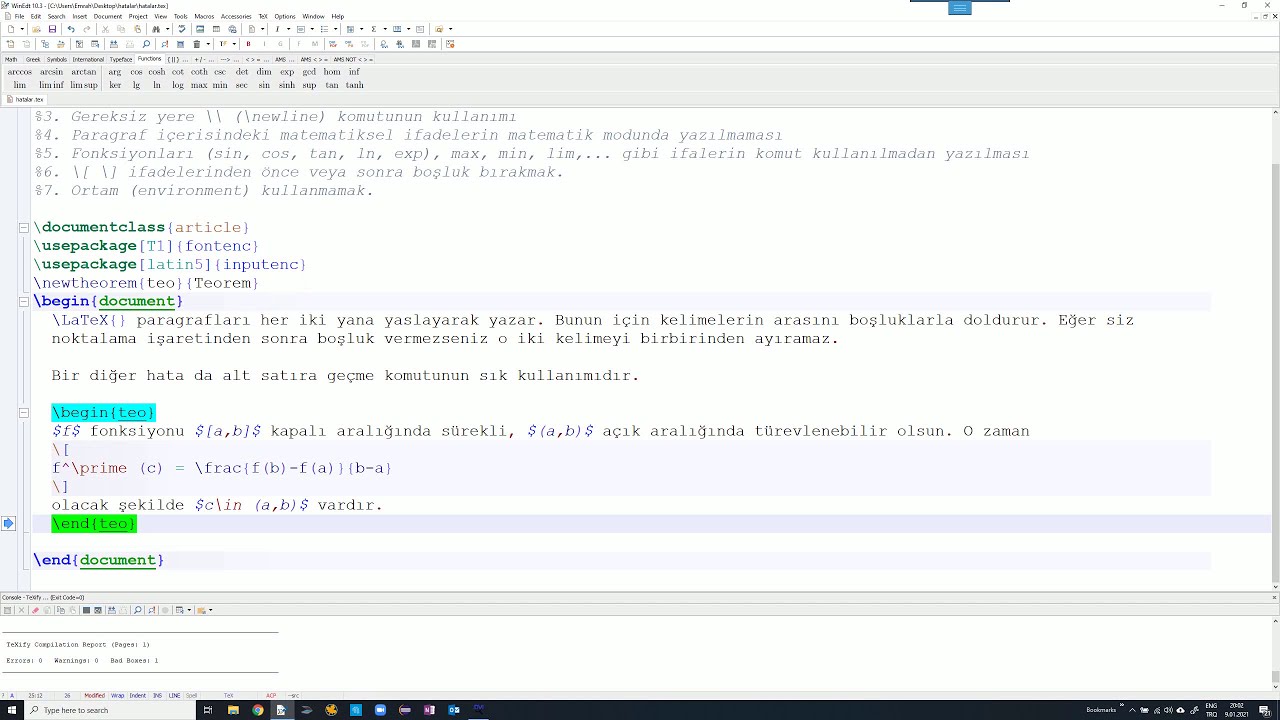
Task: Open Task View on the taskbar
Action: [208, 710]
